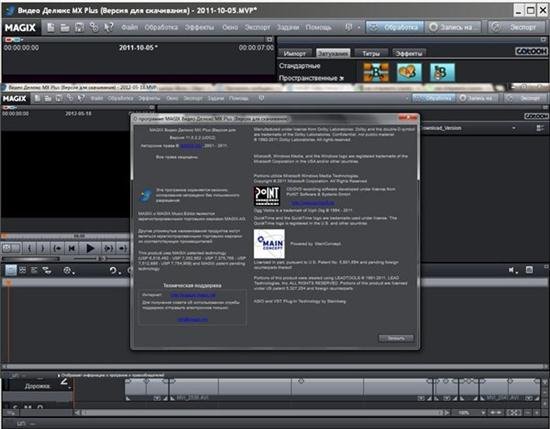The height and width of the screenshot is (429, 550).
Task: Switch to the Титры tab
Action: click(371, 53)
